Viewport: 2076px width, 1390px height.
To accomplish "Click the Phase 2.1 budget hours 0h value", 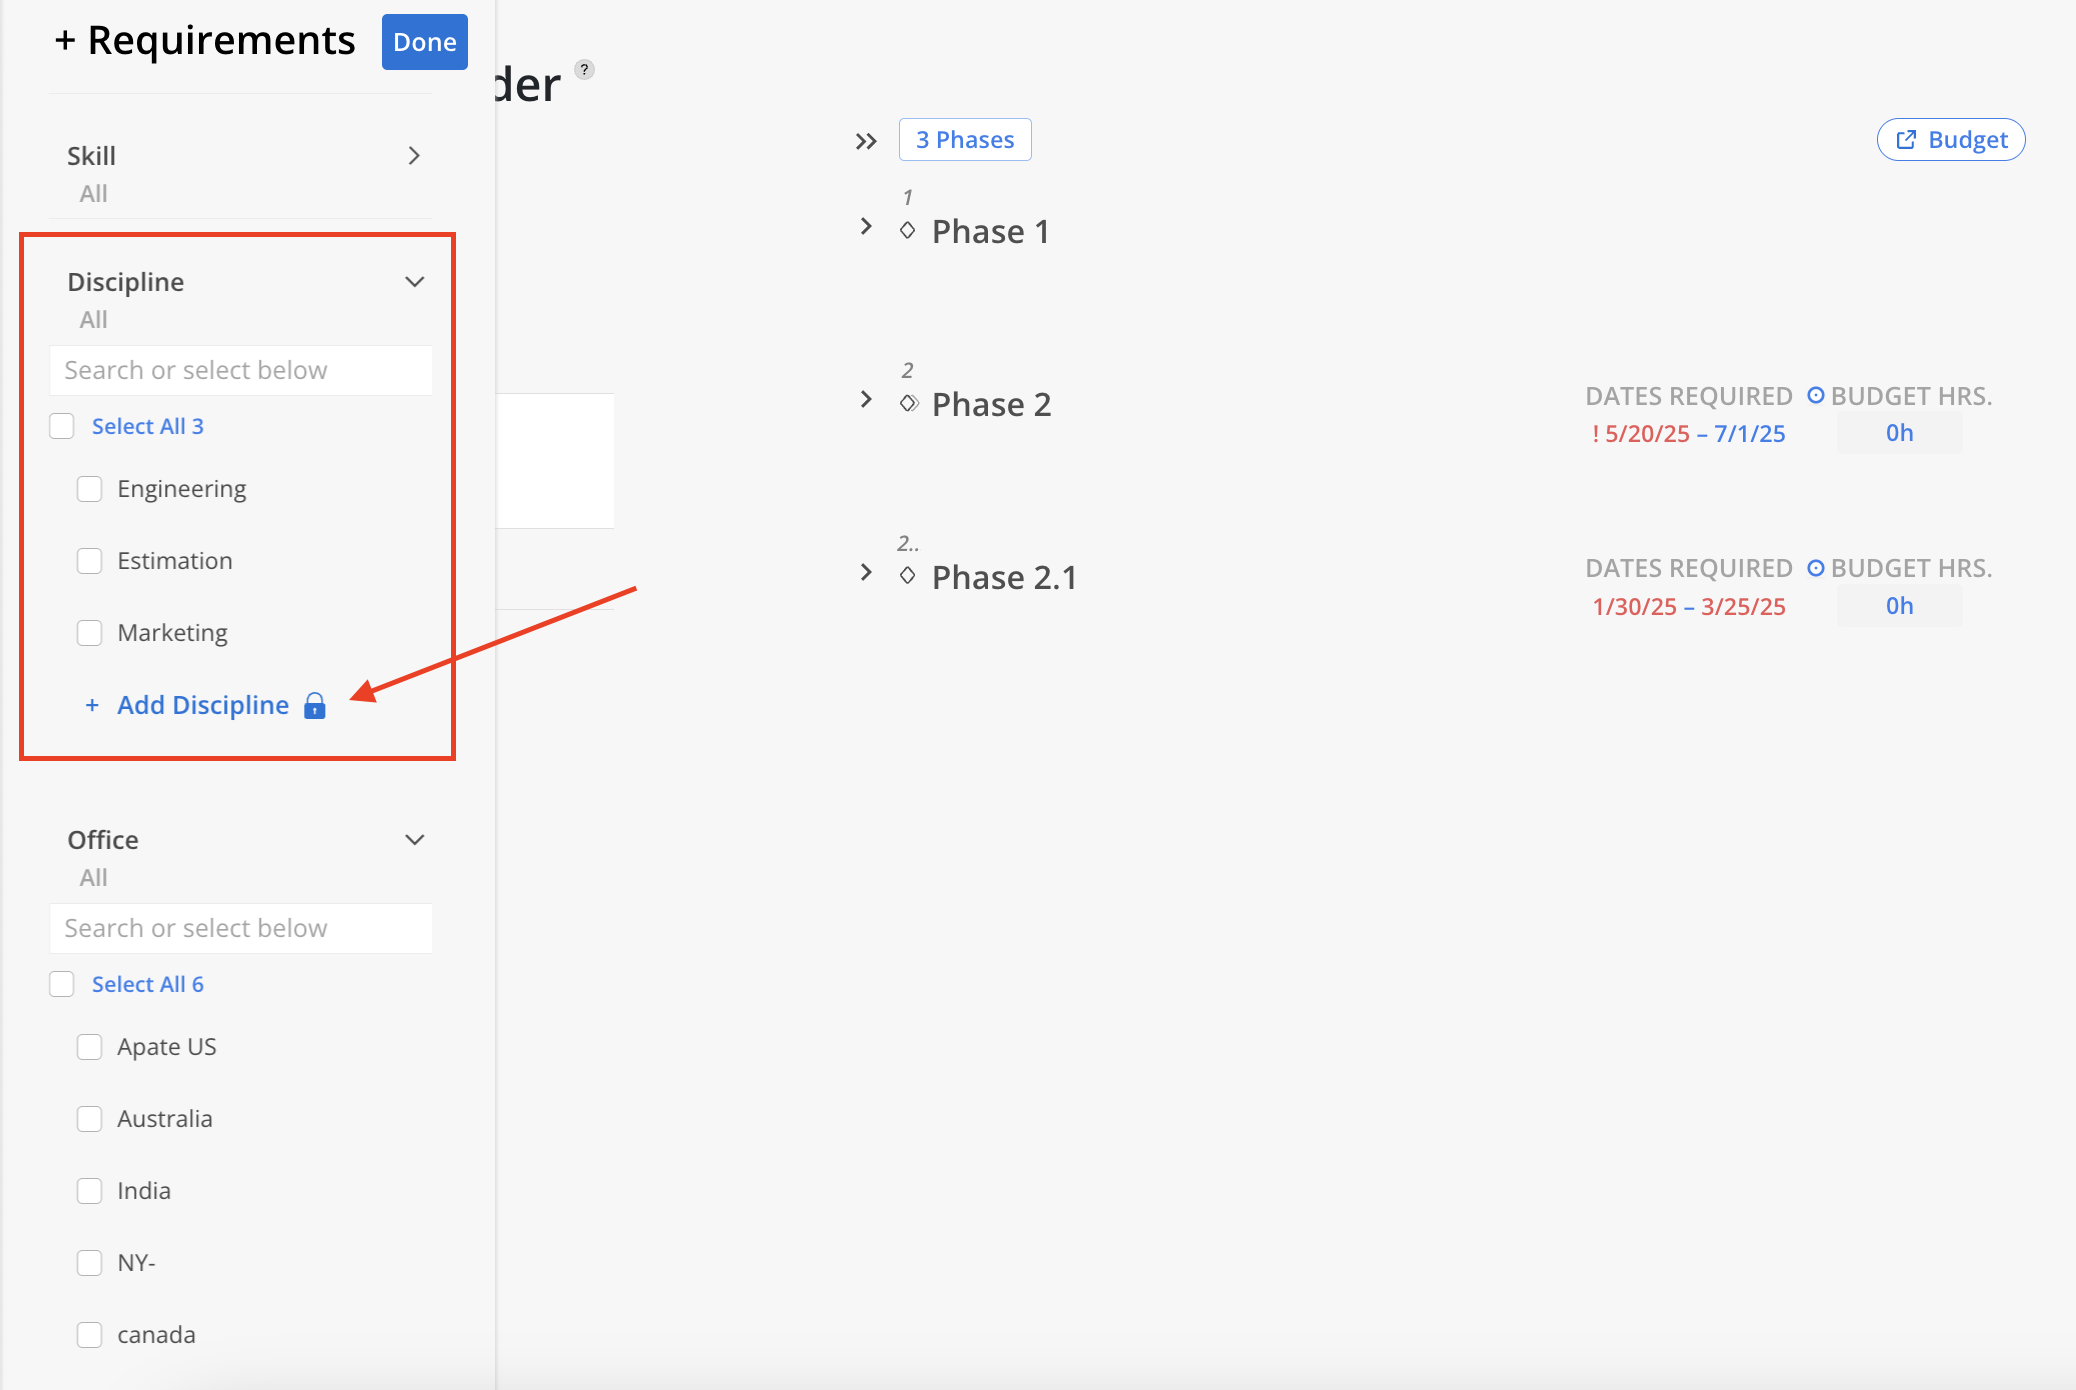I will (1899, 606).
